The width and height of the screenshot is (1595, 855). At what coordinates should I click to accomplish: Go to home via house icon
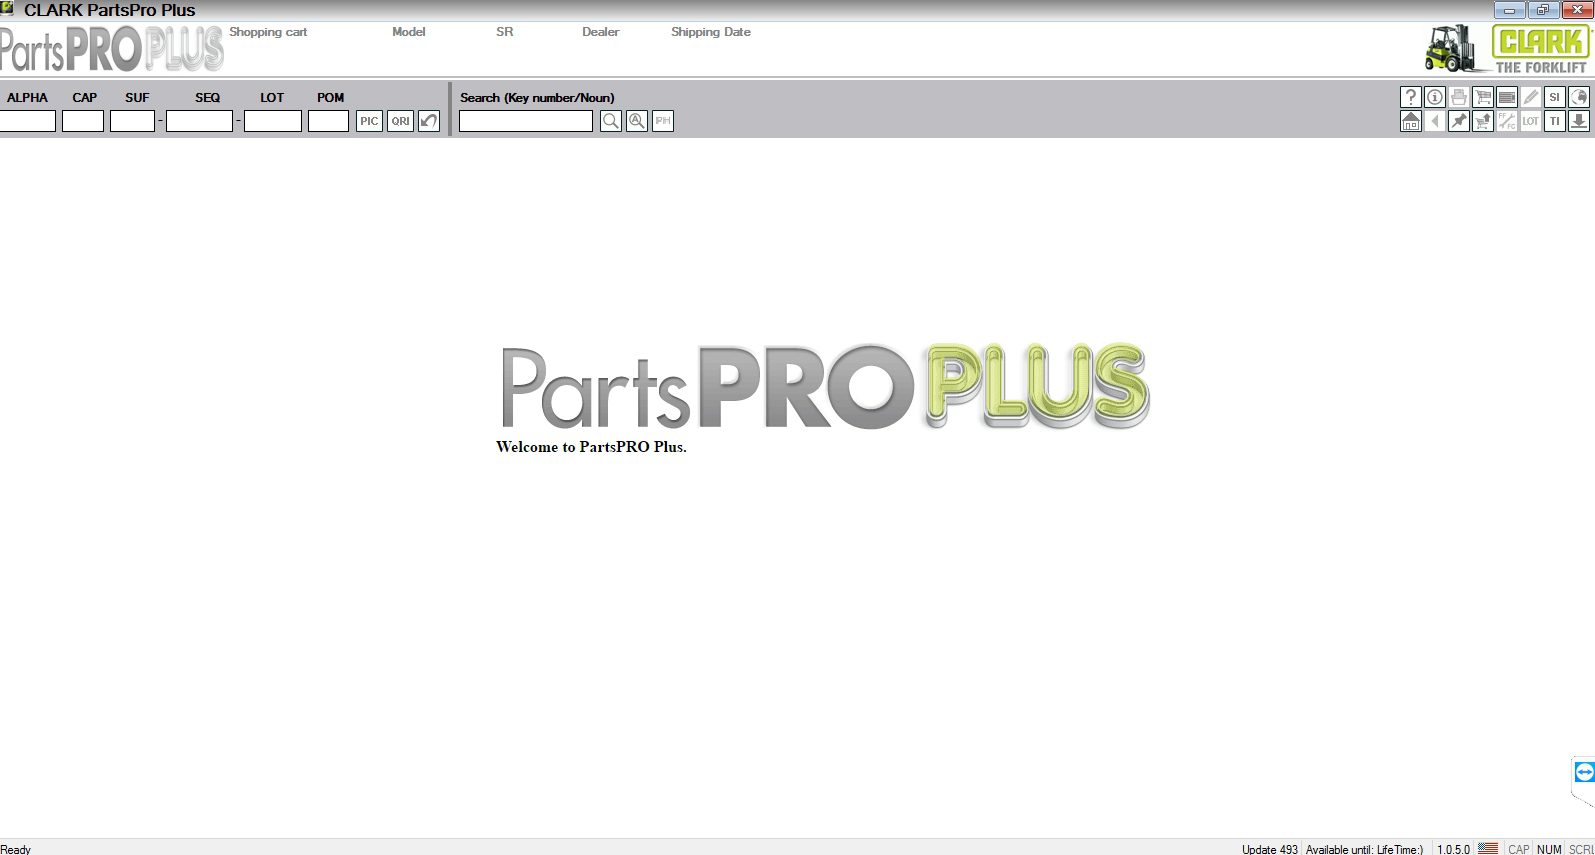(1410, 121)
